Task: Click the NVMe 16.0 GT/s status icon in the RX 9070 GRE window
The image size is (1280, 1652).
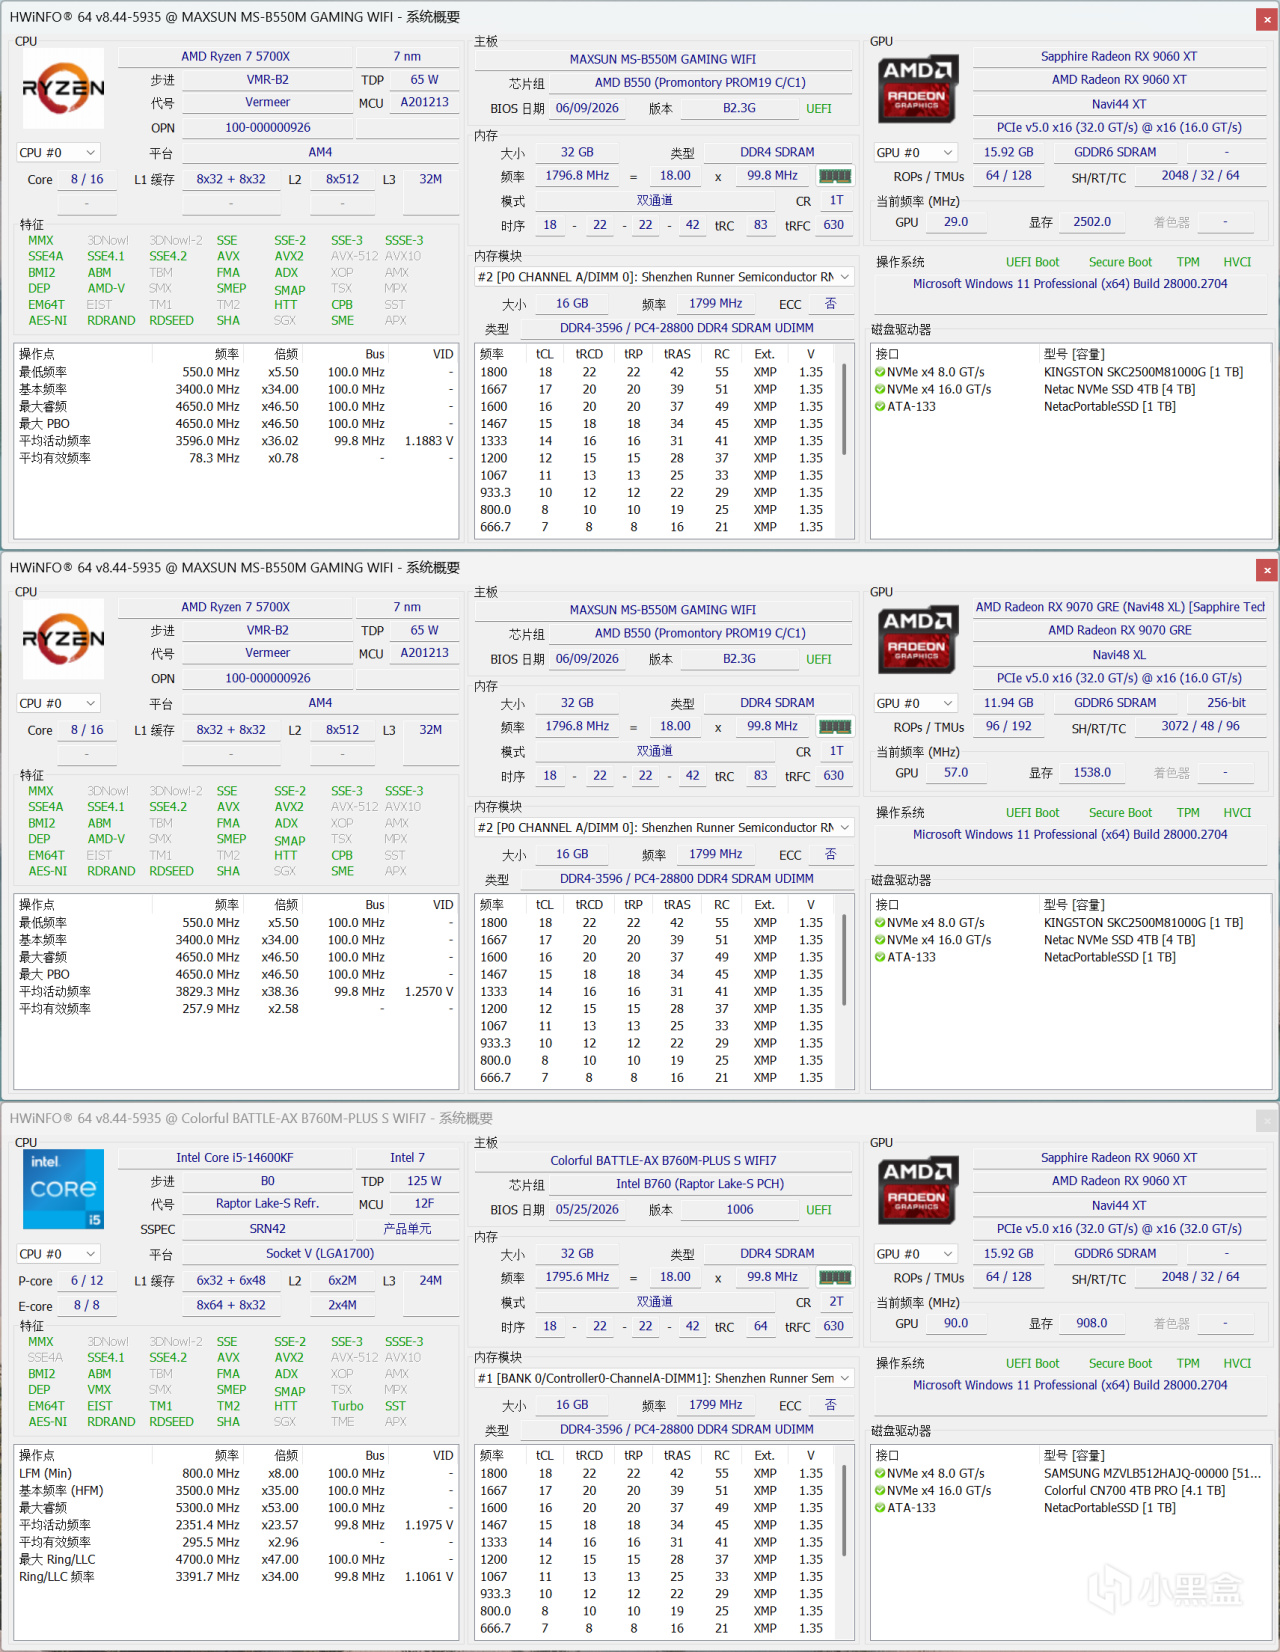Action: 880,940
